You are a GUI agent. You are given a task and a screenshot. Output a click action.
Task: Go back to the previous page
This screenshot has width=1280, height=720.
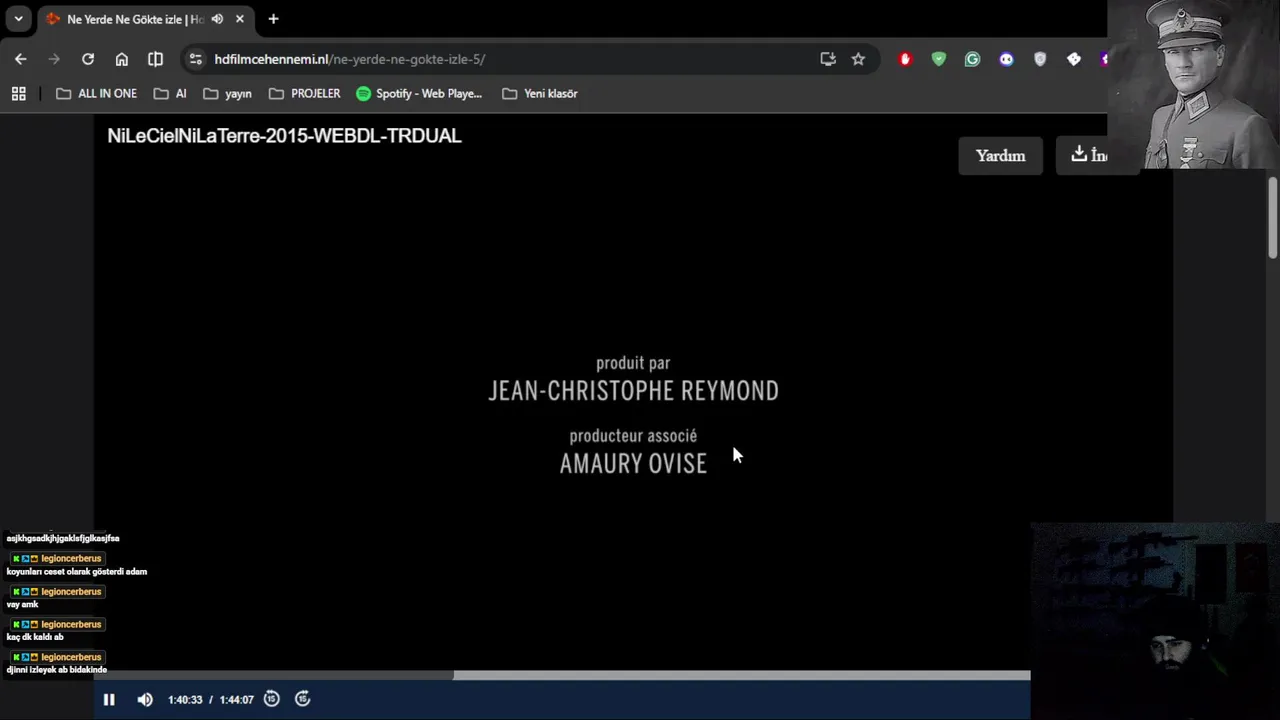[21, 59]
